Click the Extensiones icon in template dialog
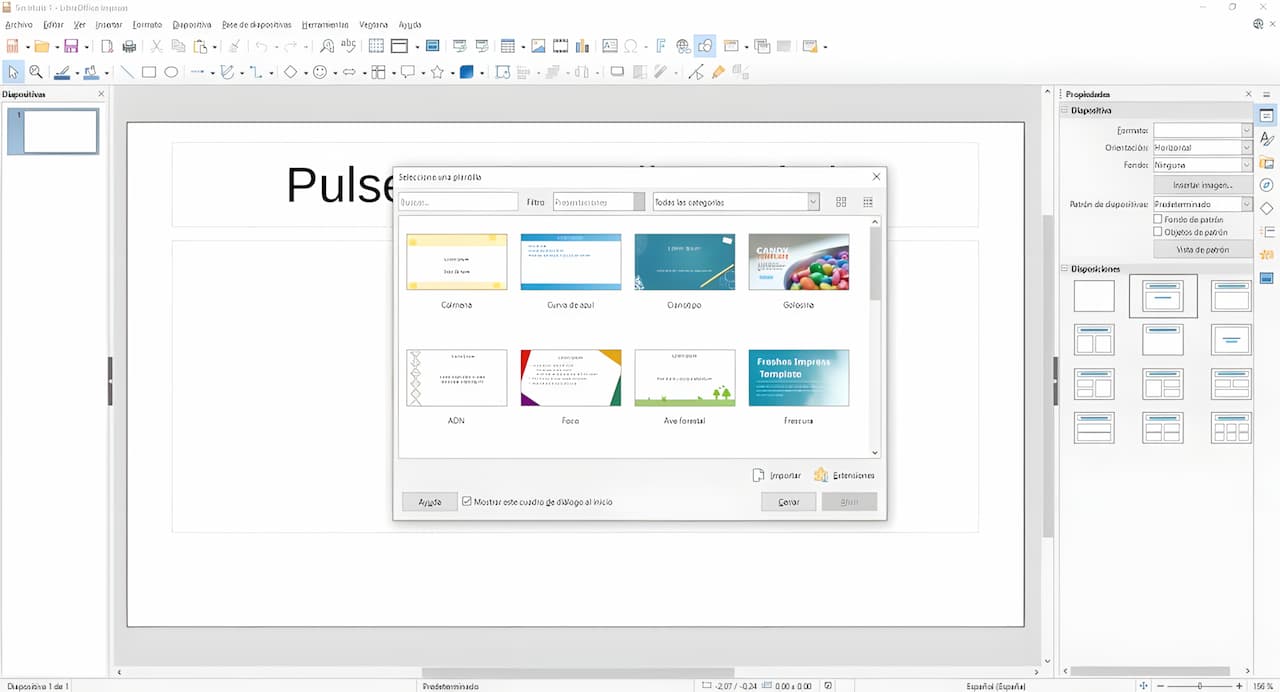1280x692 pixels. (x=821, y=475)
